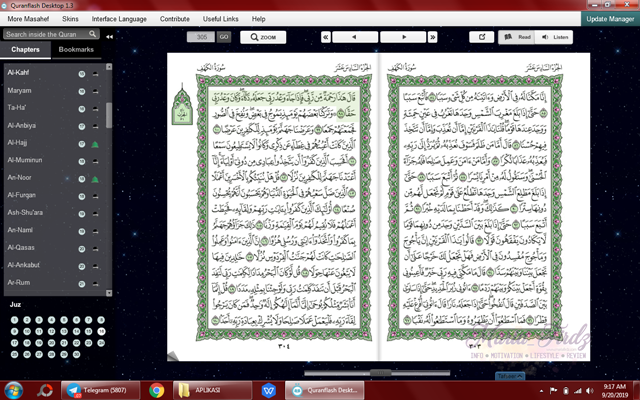
Task: Select the Al-Ankabut chapter
Action: (x=24, y=265)
